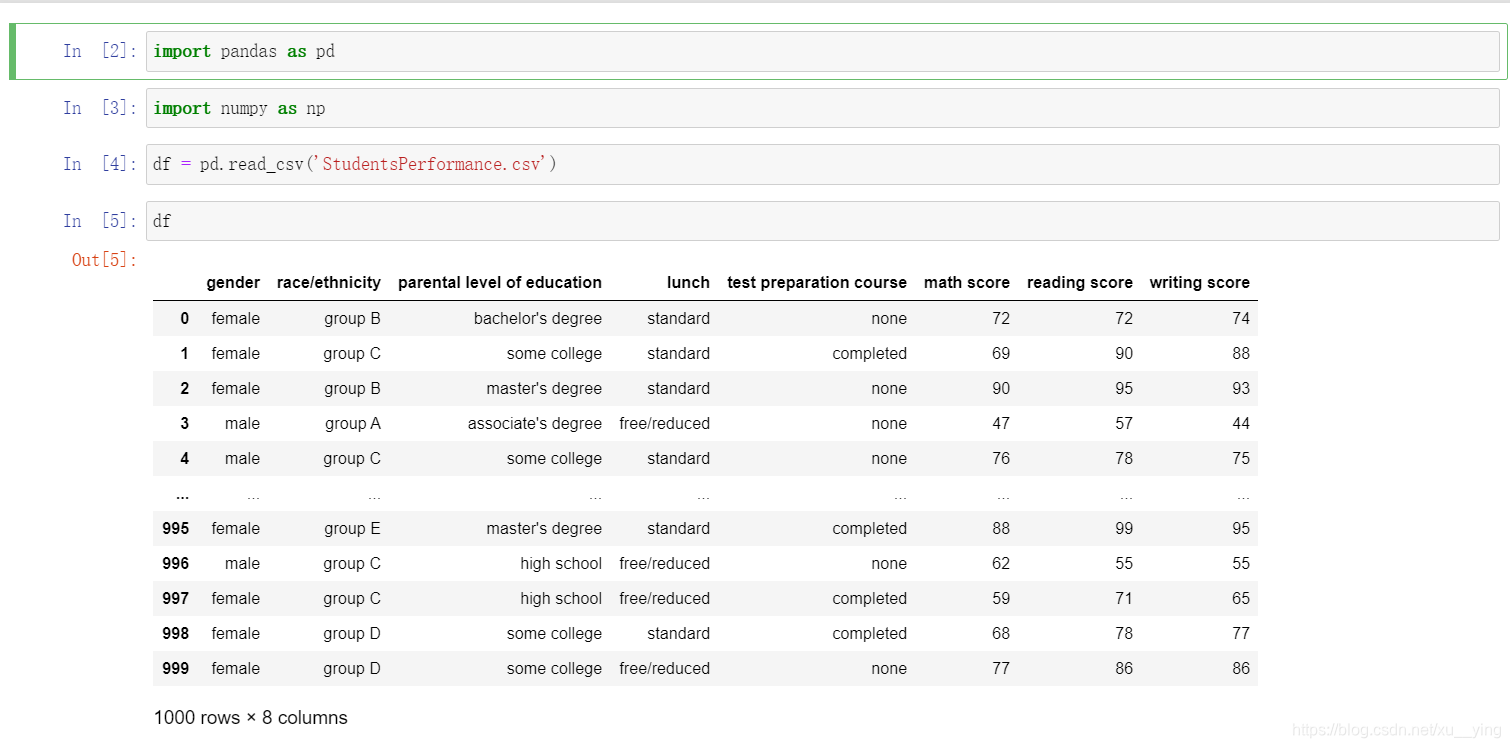The width and height of the screenshot is (1510, 748).
Task: Click the 'test preparation course' column header
Action: tap(817, 283)
